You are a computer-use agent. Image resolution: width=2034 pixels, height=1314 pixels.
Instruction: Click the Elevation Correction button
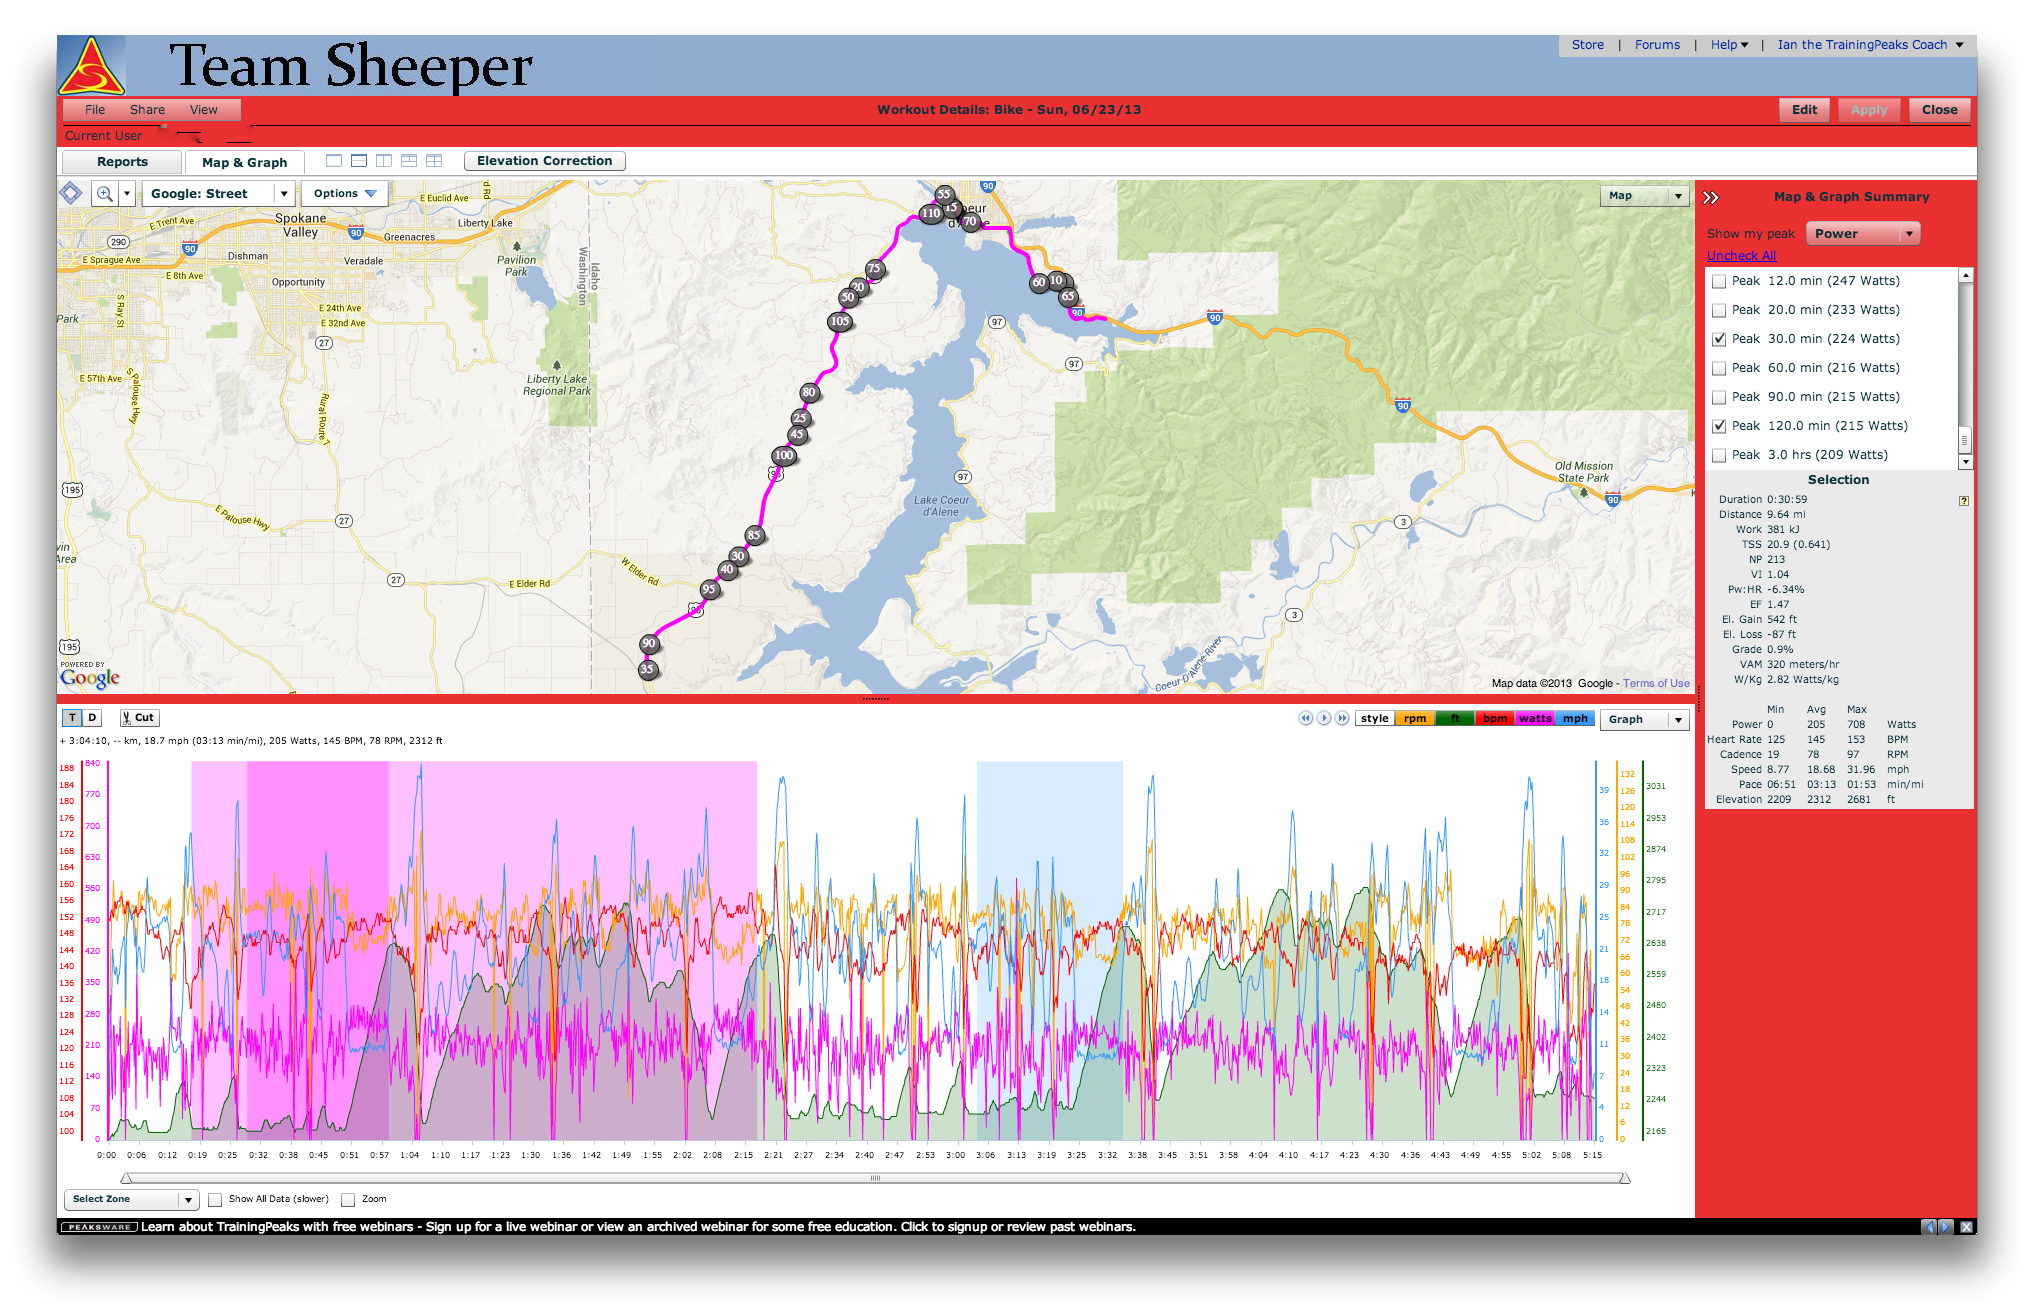tap(544, 161)
